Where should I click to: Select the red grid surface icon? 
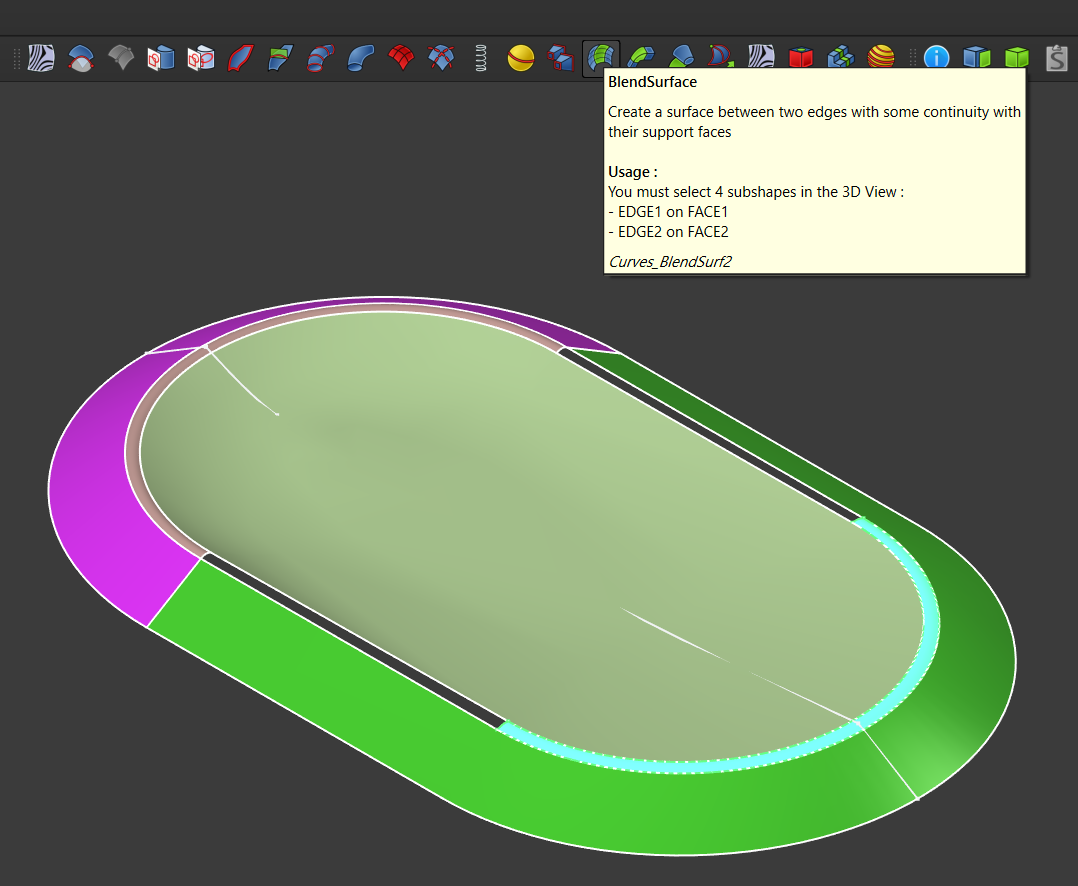pos(401,58)
